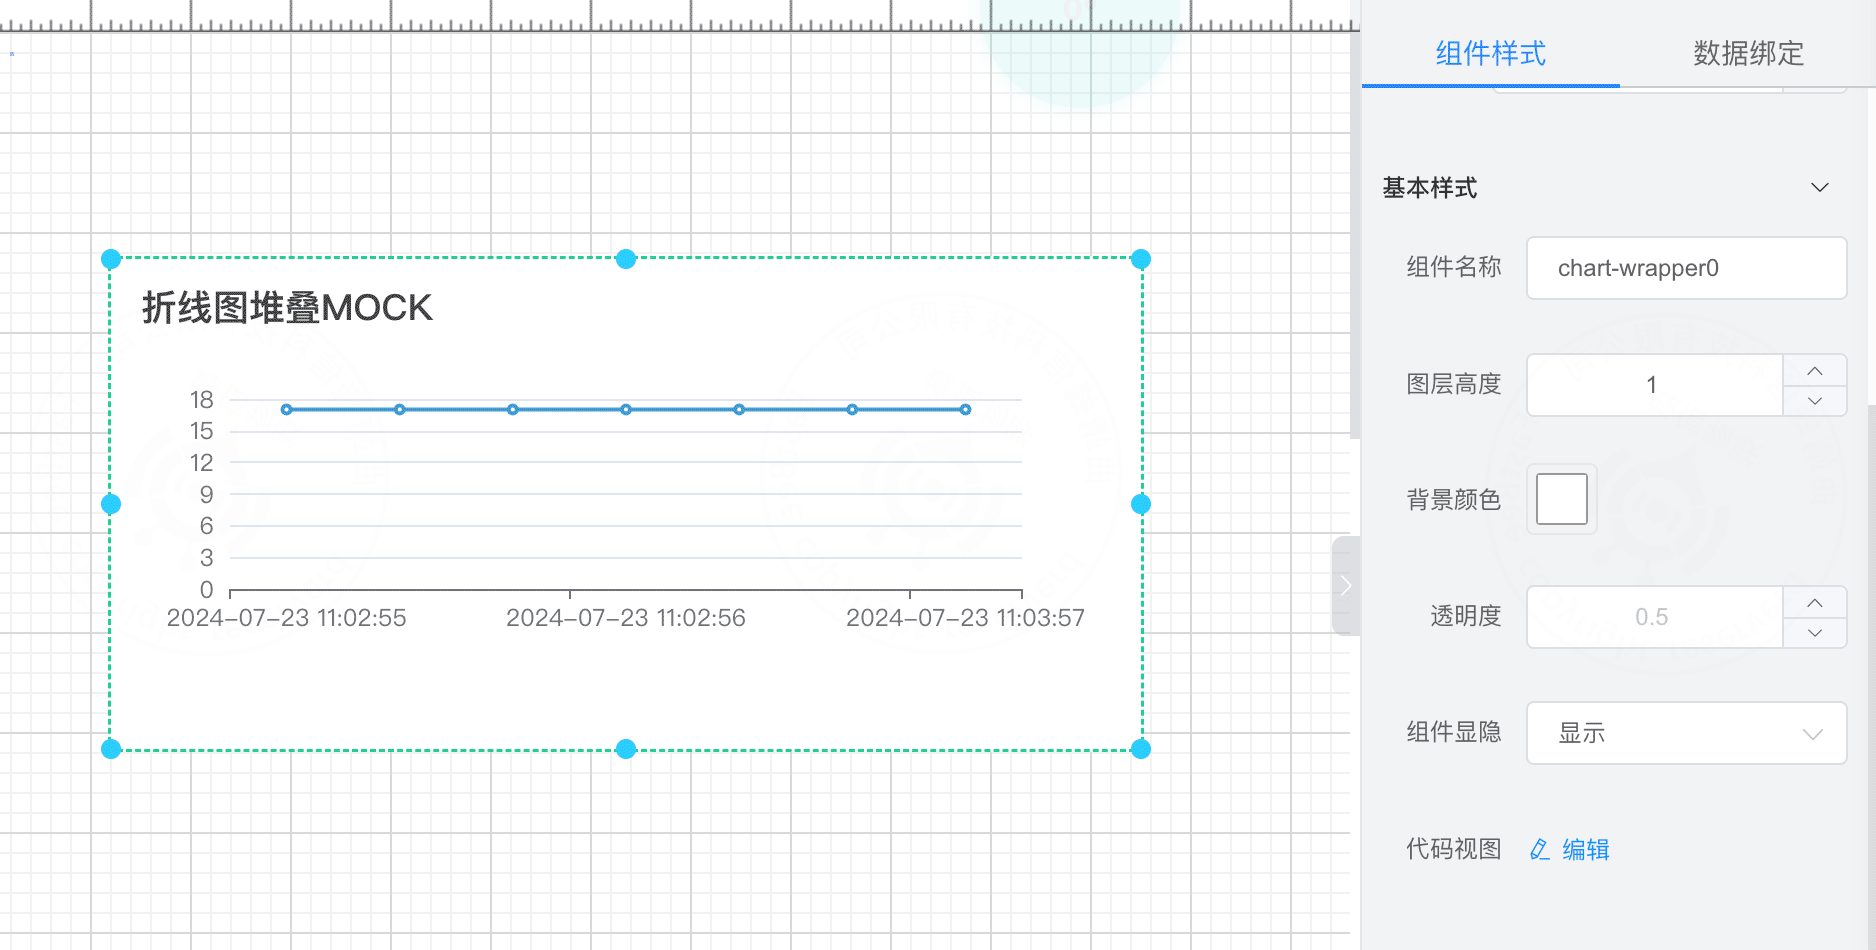
Task: Click the 透明度 value field
Action: coord(1655,617)
